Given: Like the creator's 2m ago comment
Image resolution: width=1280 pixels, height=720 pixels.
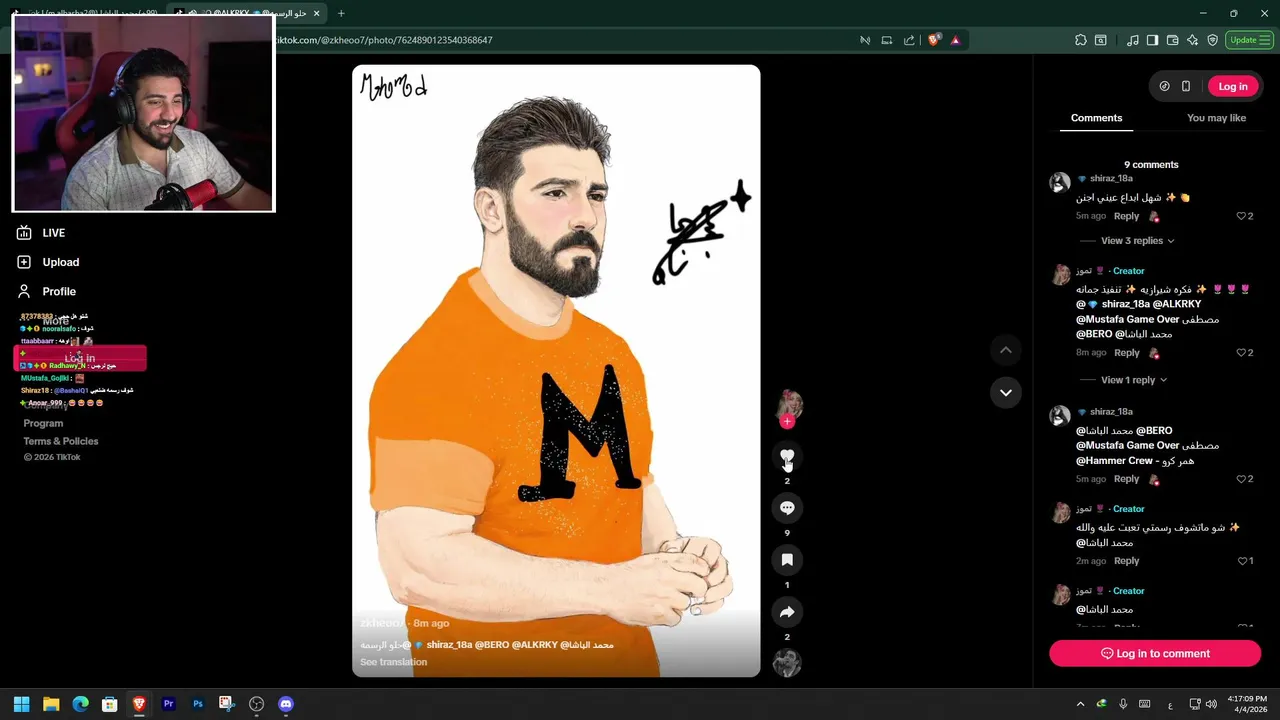Looking at the screenshot, I should [x=1242, y=561].
